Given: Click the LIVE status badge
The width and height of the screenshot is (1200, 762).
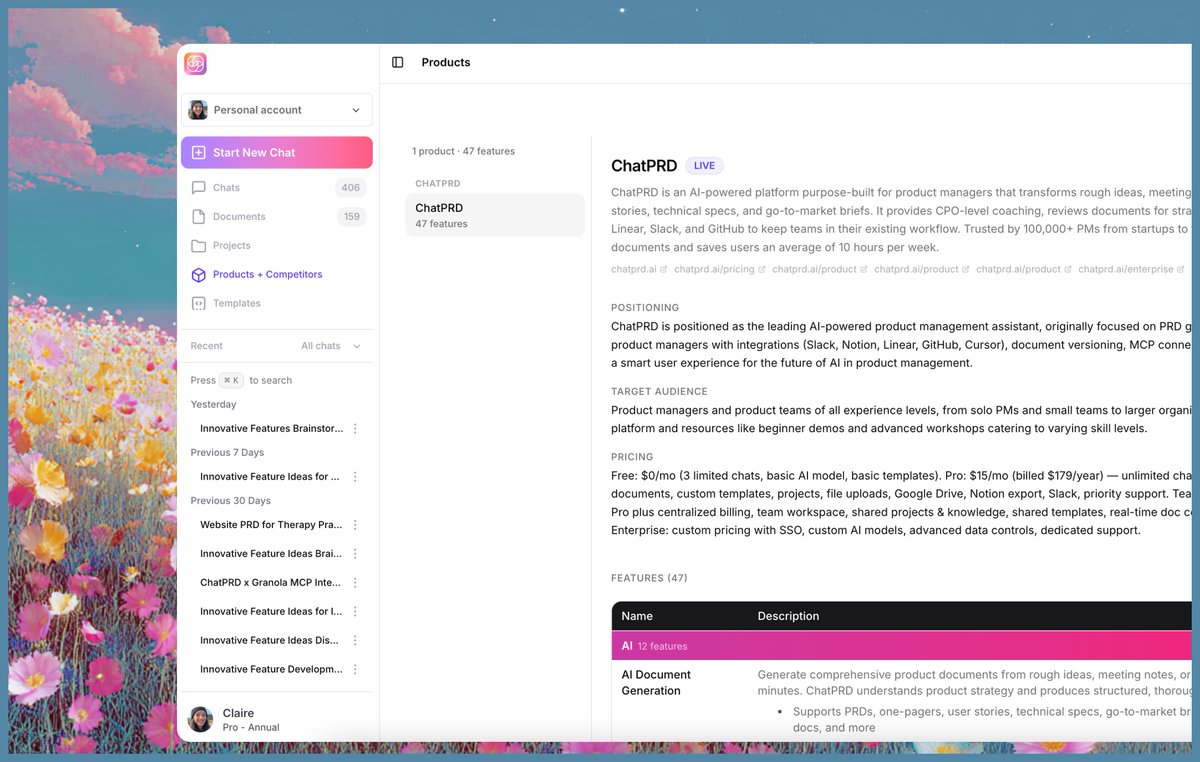Looking at the screenshot, I should (x=704, y=166).
